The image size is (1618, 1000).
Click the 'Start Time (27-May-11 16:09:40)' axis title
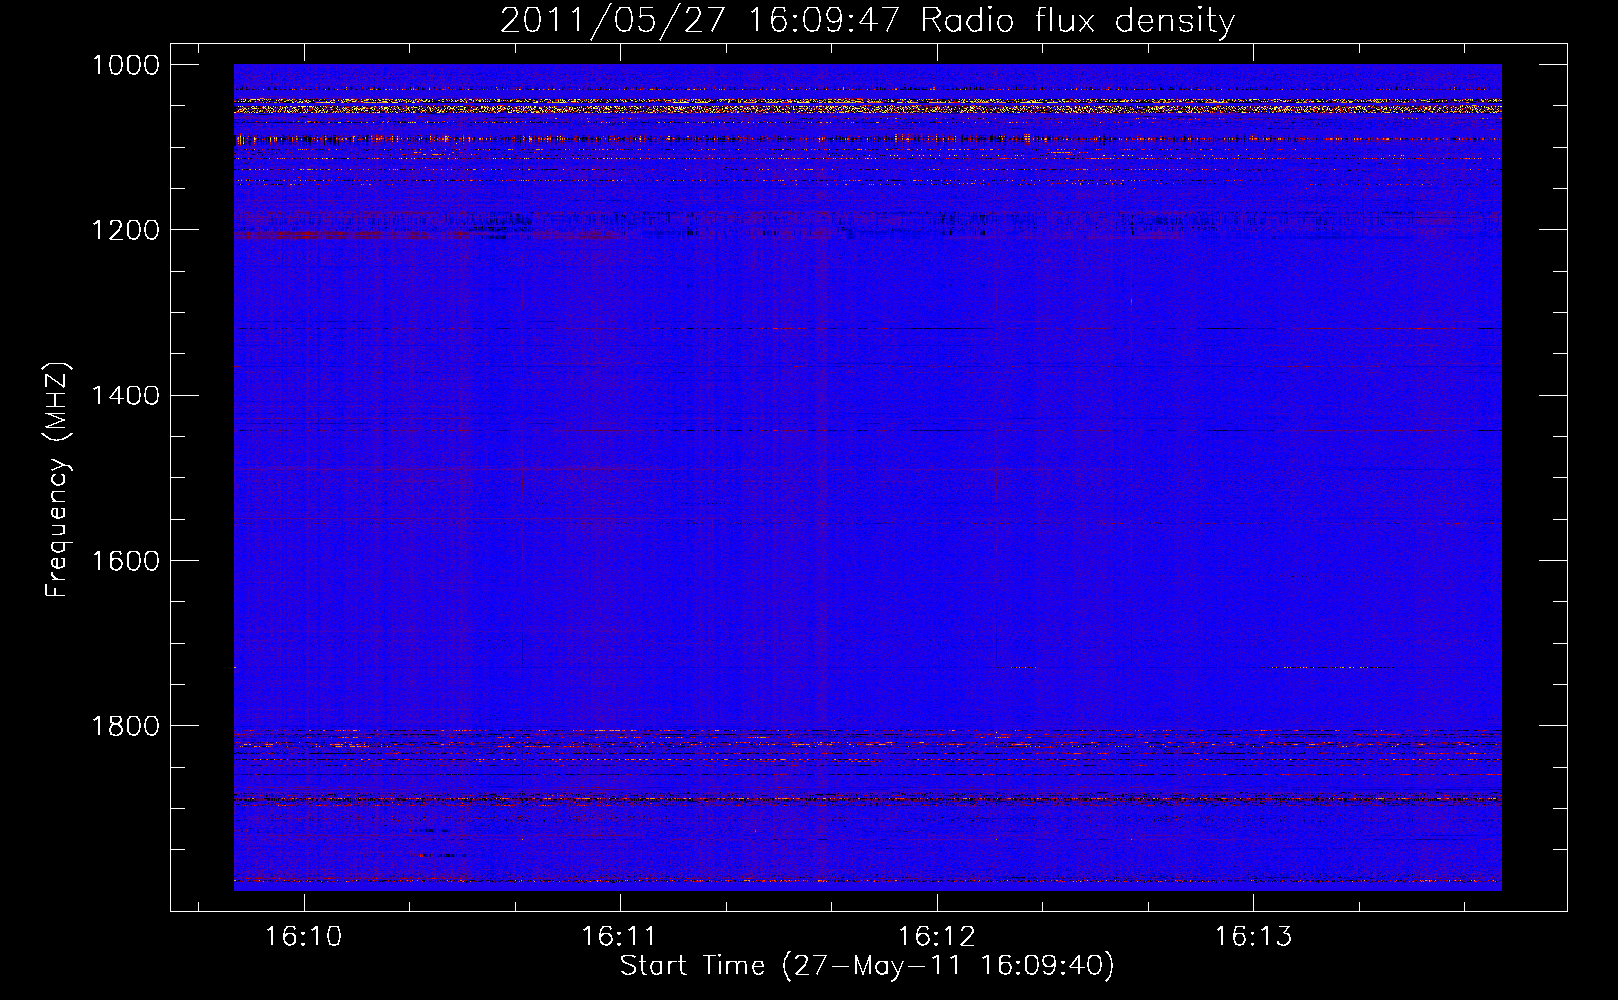867,966
